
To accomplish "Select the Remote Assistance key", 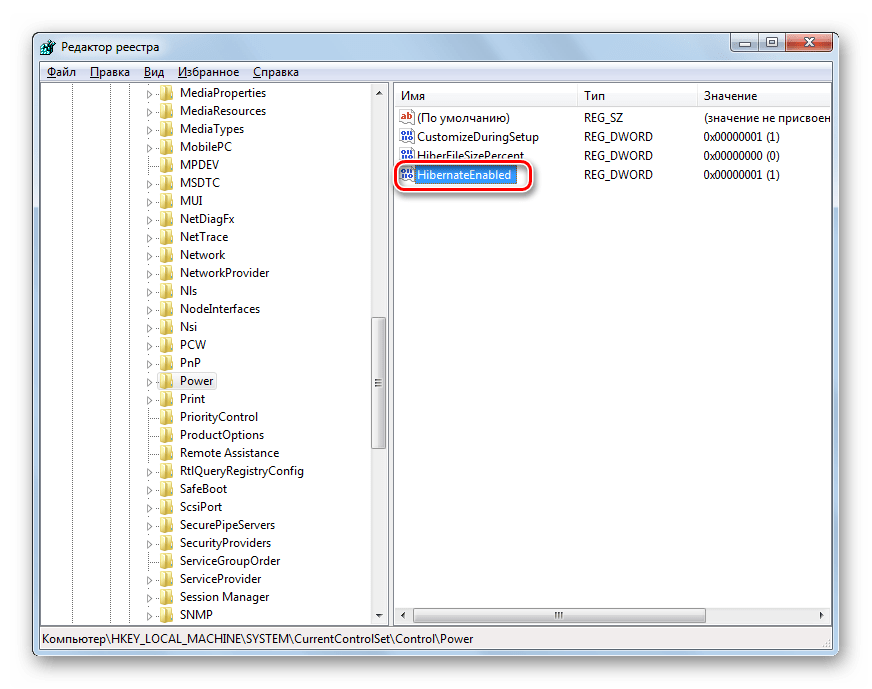I will pyautogui.click(x=229, y=453).
